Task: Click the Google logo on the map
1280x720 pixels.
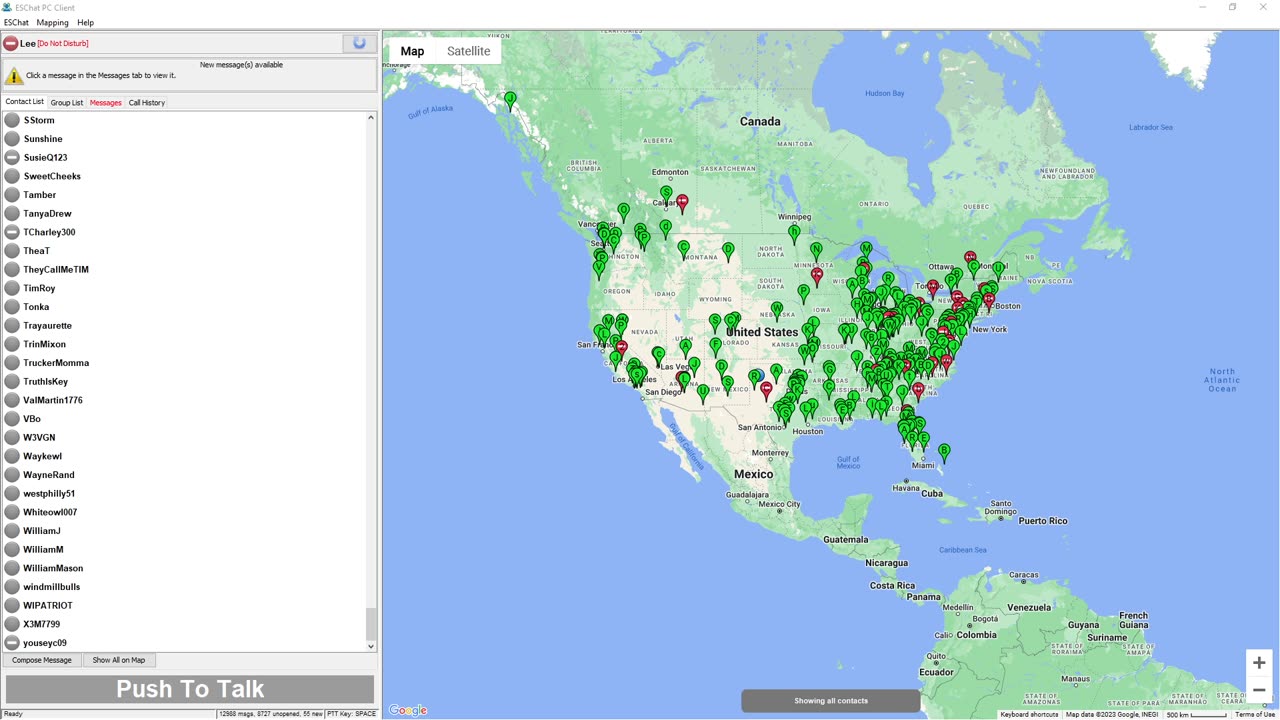Action: pyautogui.click(x=408, y=710)
